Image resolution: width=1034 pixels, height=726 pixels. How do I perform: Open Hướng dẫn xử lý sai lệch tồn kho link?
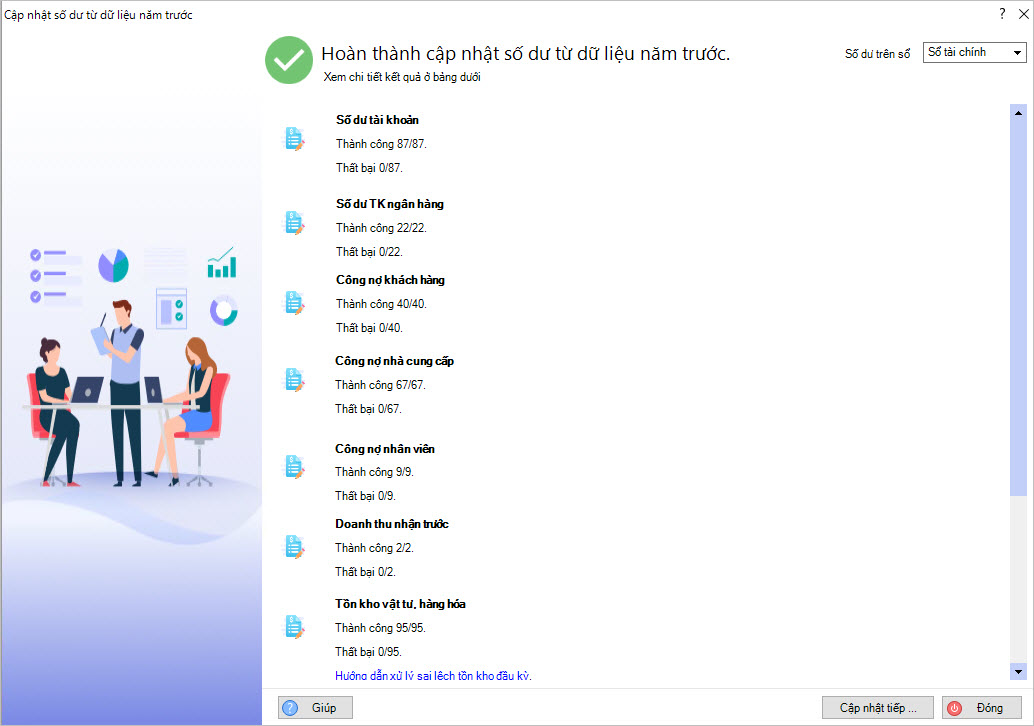point(433,676)
